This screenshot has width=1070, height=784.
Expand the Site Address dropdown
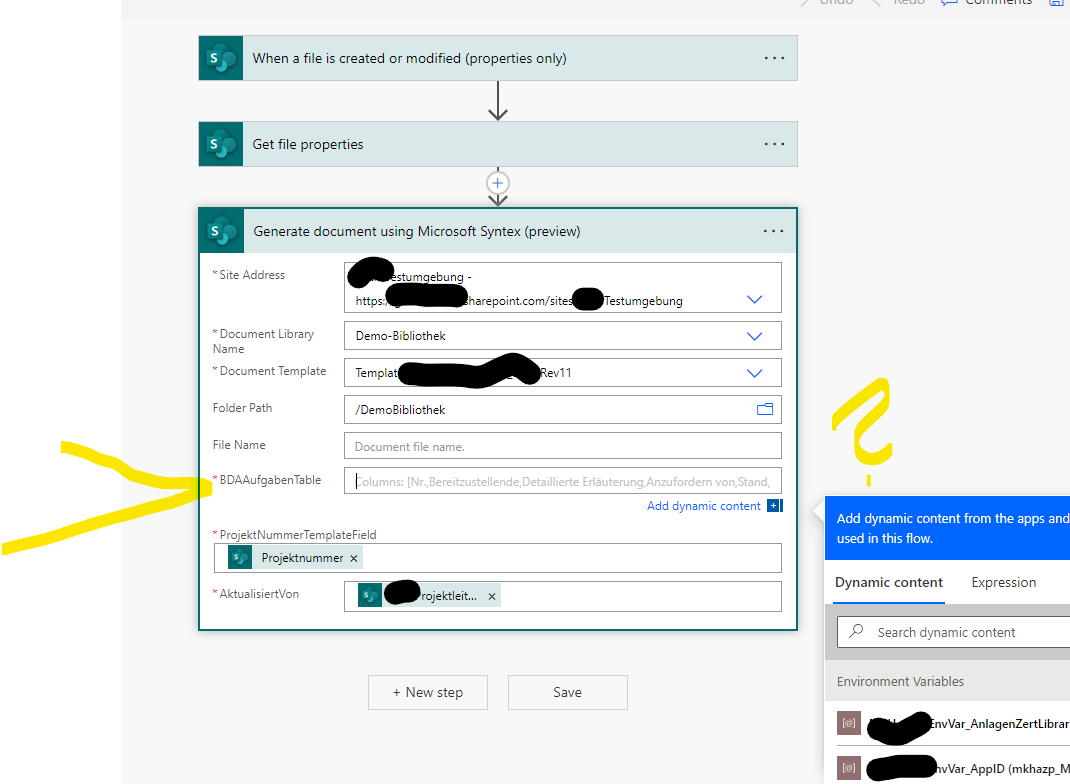coord(754,300)
